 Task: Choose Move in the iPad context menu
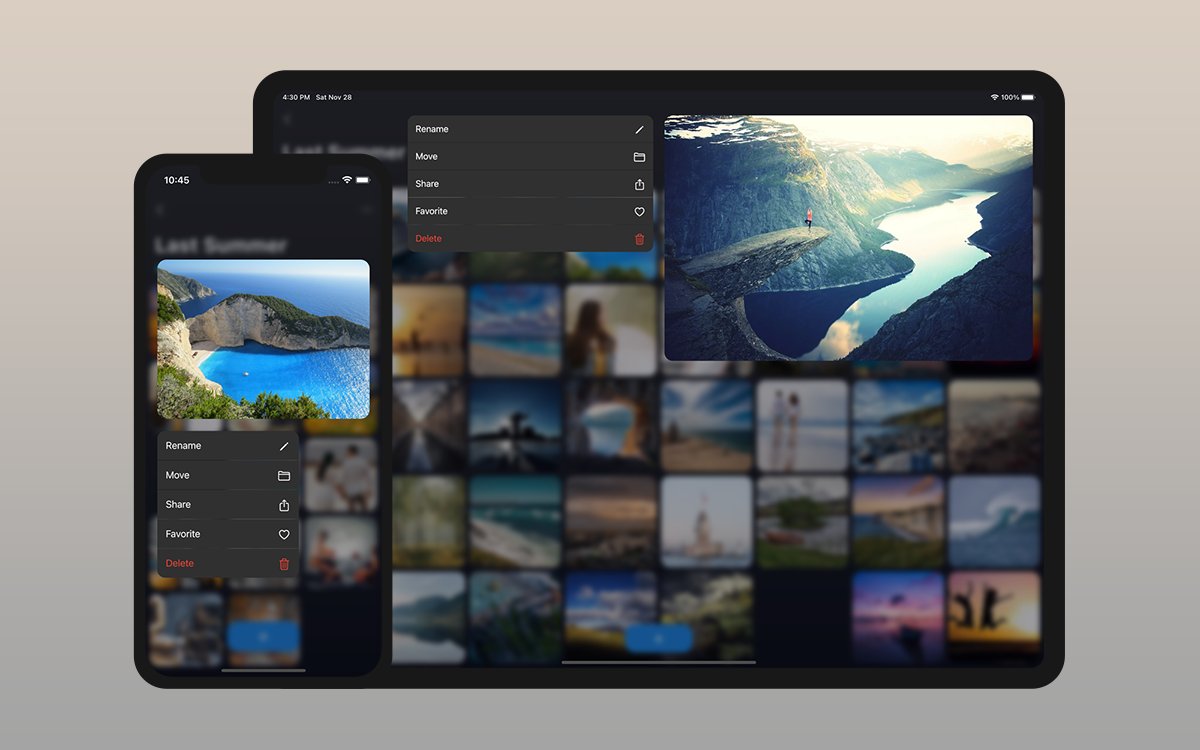pos(530,157)
